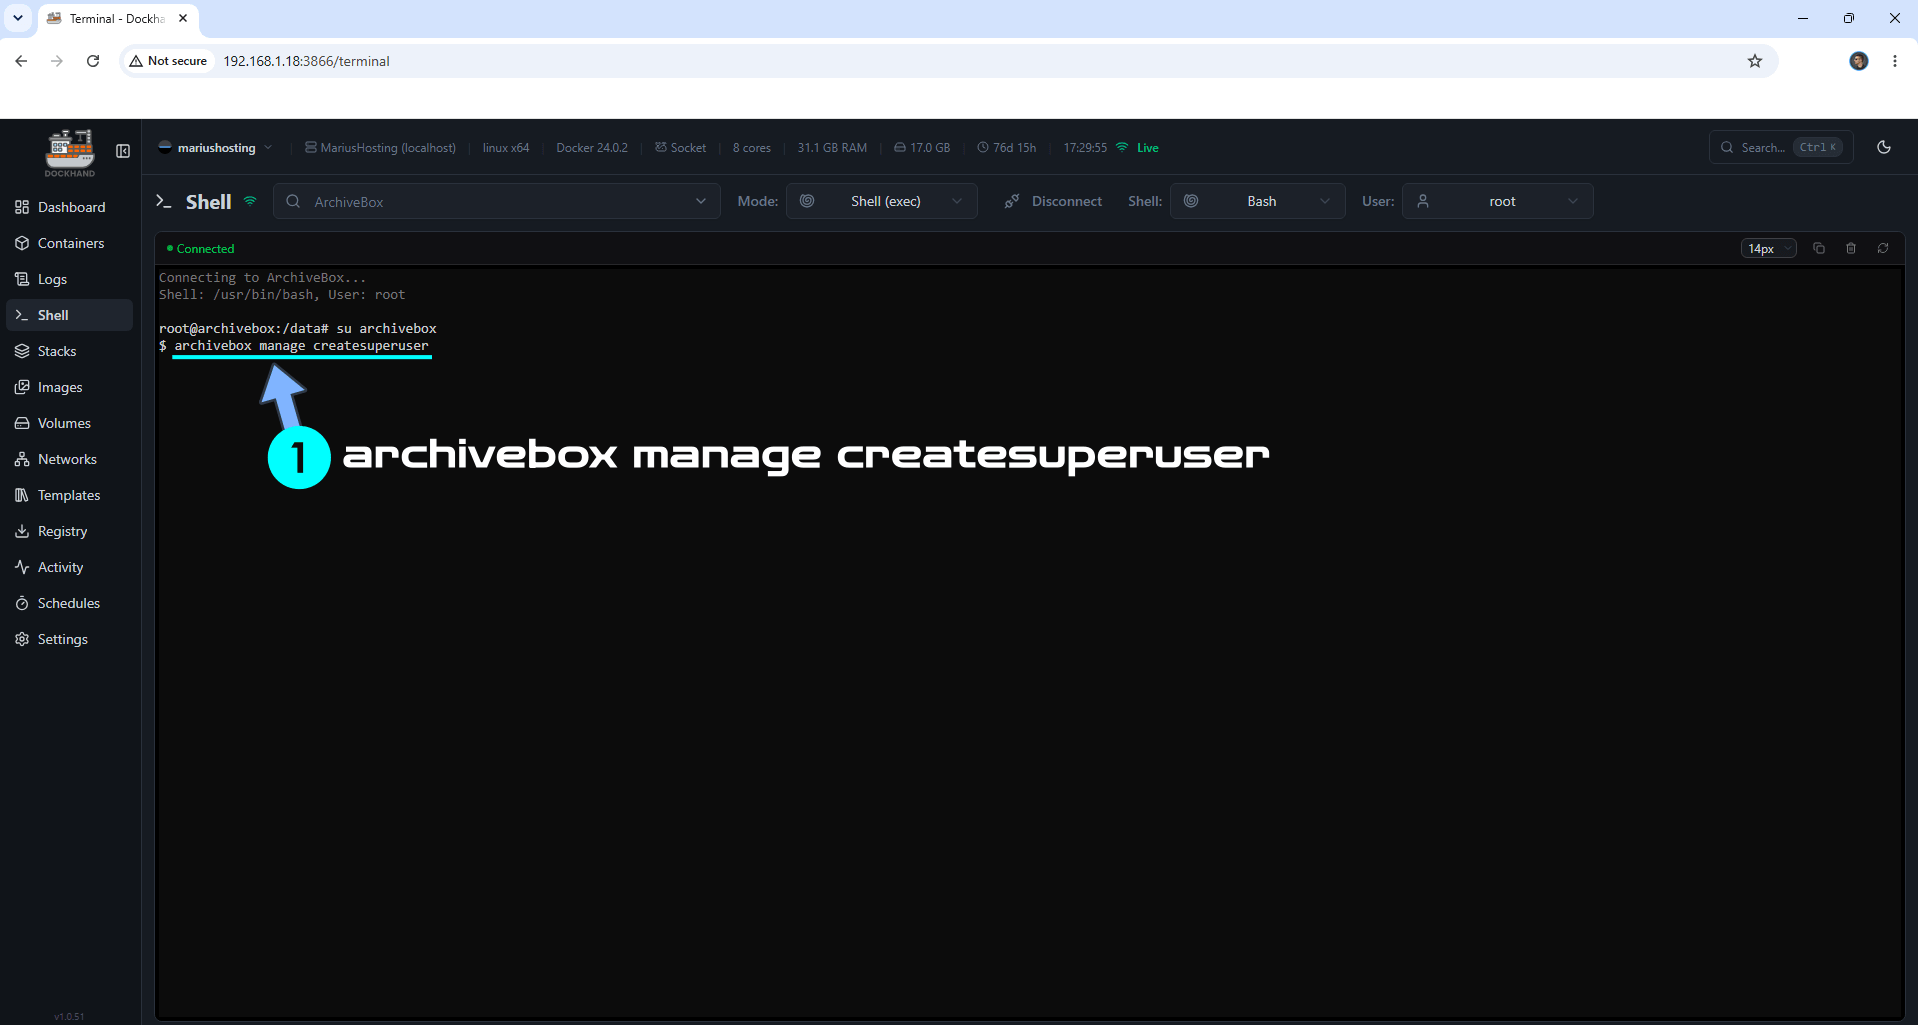The image size is (1918, 1025).
Task: Open Containers in sidebar
Action: point(69,243)
